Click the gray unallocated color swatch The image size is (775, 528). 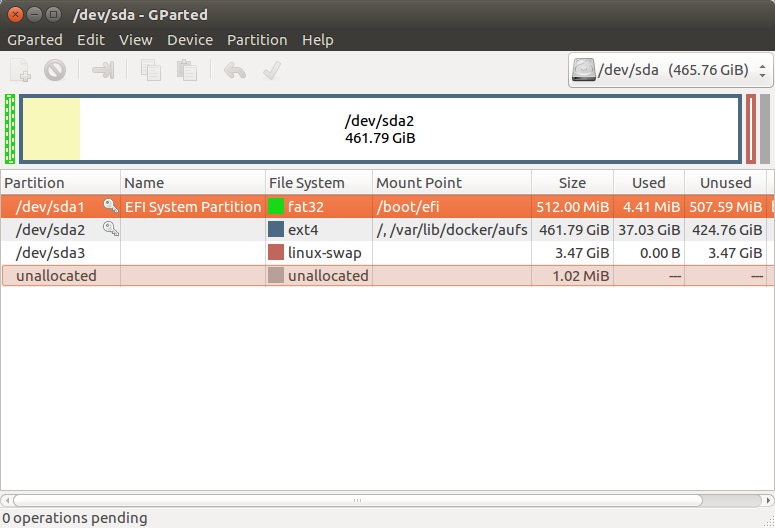pyautogui.click(x=276, y=275)
